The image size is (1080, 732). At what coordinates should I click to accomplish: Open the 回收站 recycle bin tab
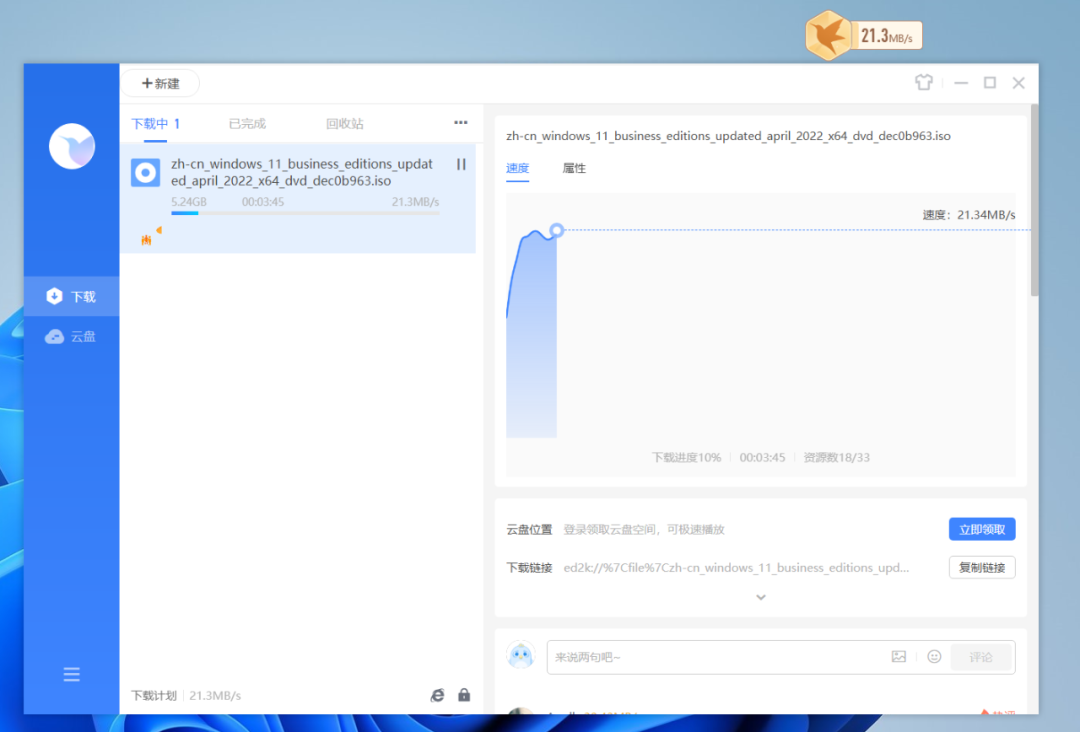click(344, 124)
